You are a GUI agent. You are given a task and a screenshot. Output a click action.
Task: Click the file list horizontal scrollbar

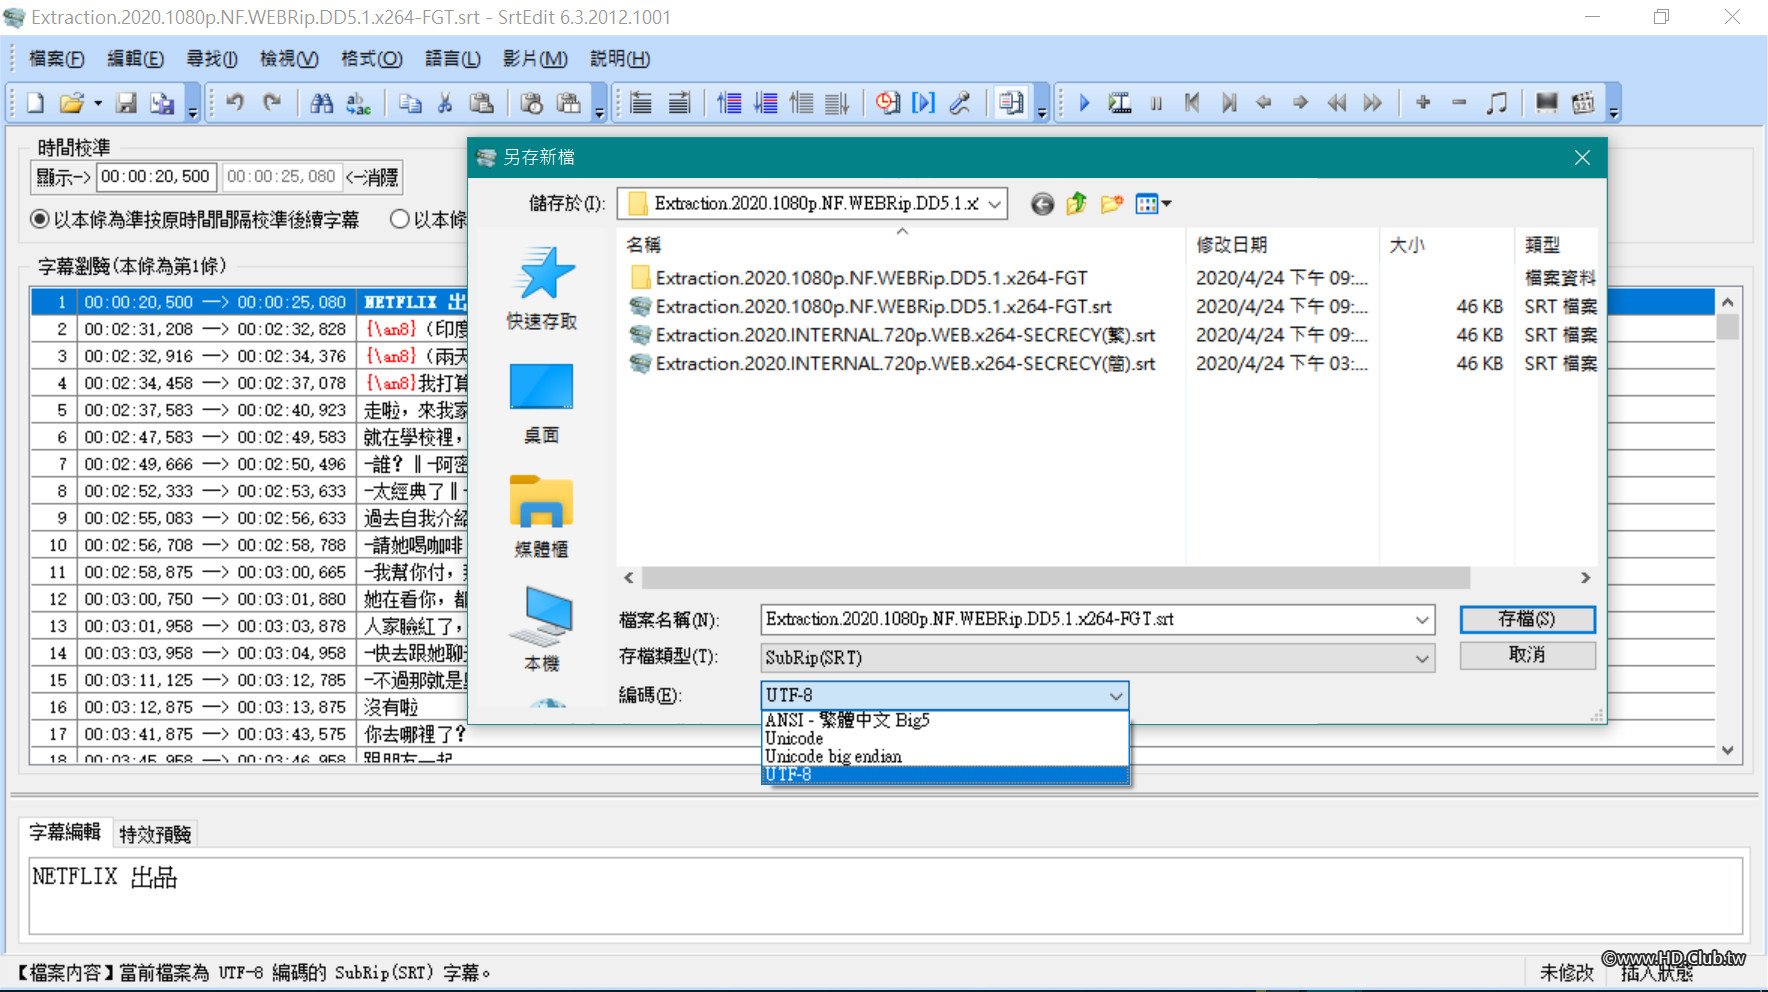pos(1056,578)
